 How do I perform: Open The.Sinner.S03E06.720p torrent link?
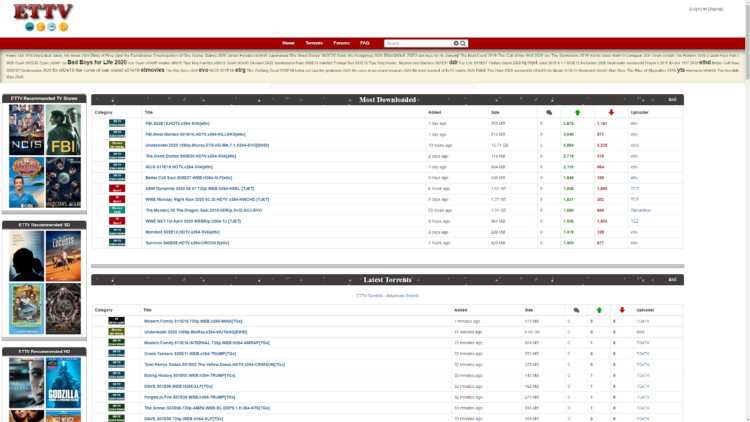pos(207,408)
